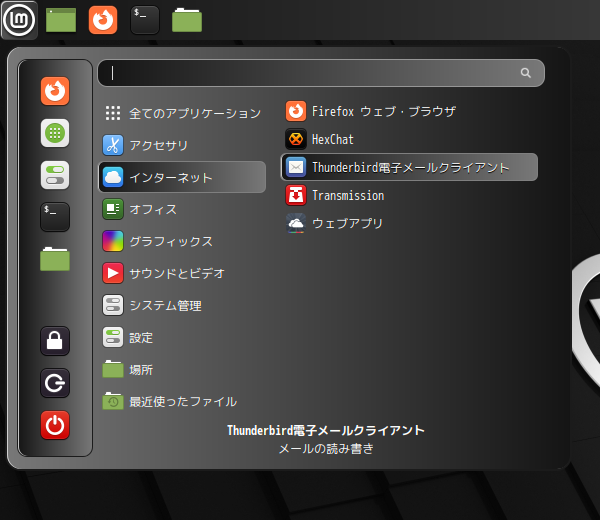Select the サウンドとビデオ category

[x=182, y=273]
